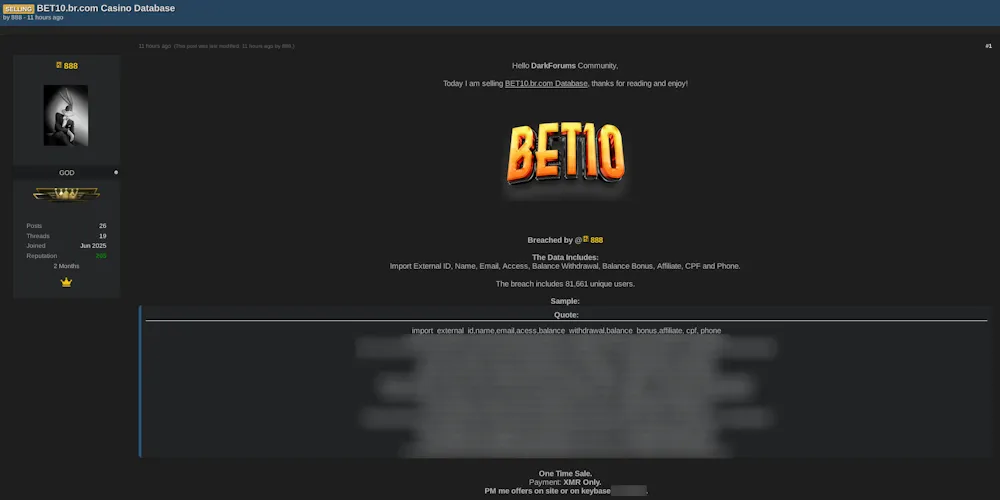Click the GOD user title label
This screenshot has width=1000, height=500.
pos(66,173)
